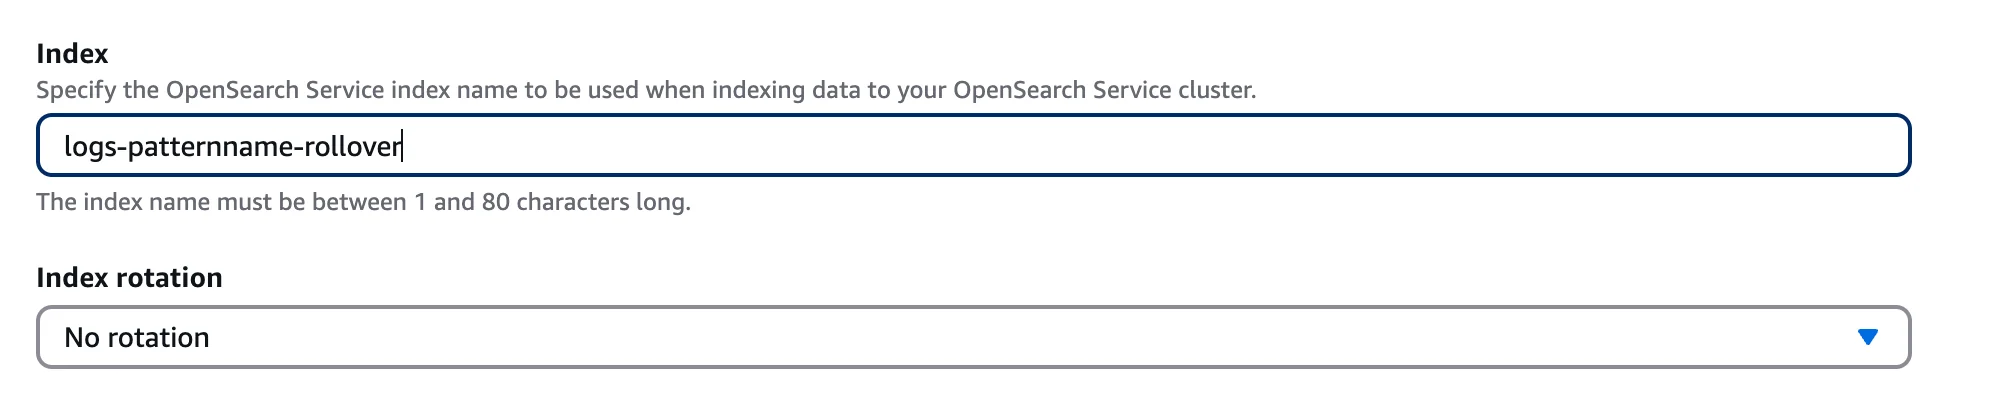This screenshot has width=1990, height=410.
Task: Click the blue dropdown arrow icon
Action: point(1866,337)
